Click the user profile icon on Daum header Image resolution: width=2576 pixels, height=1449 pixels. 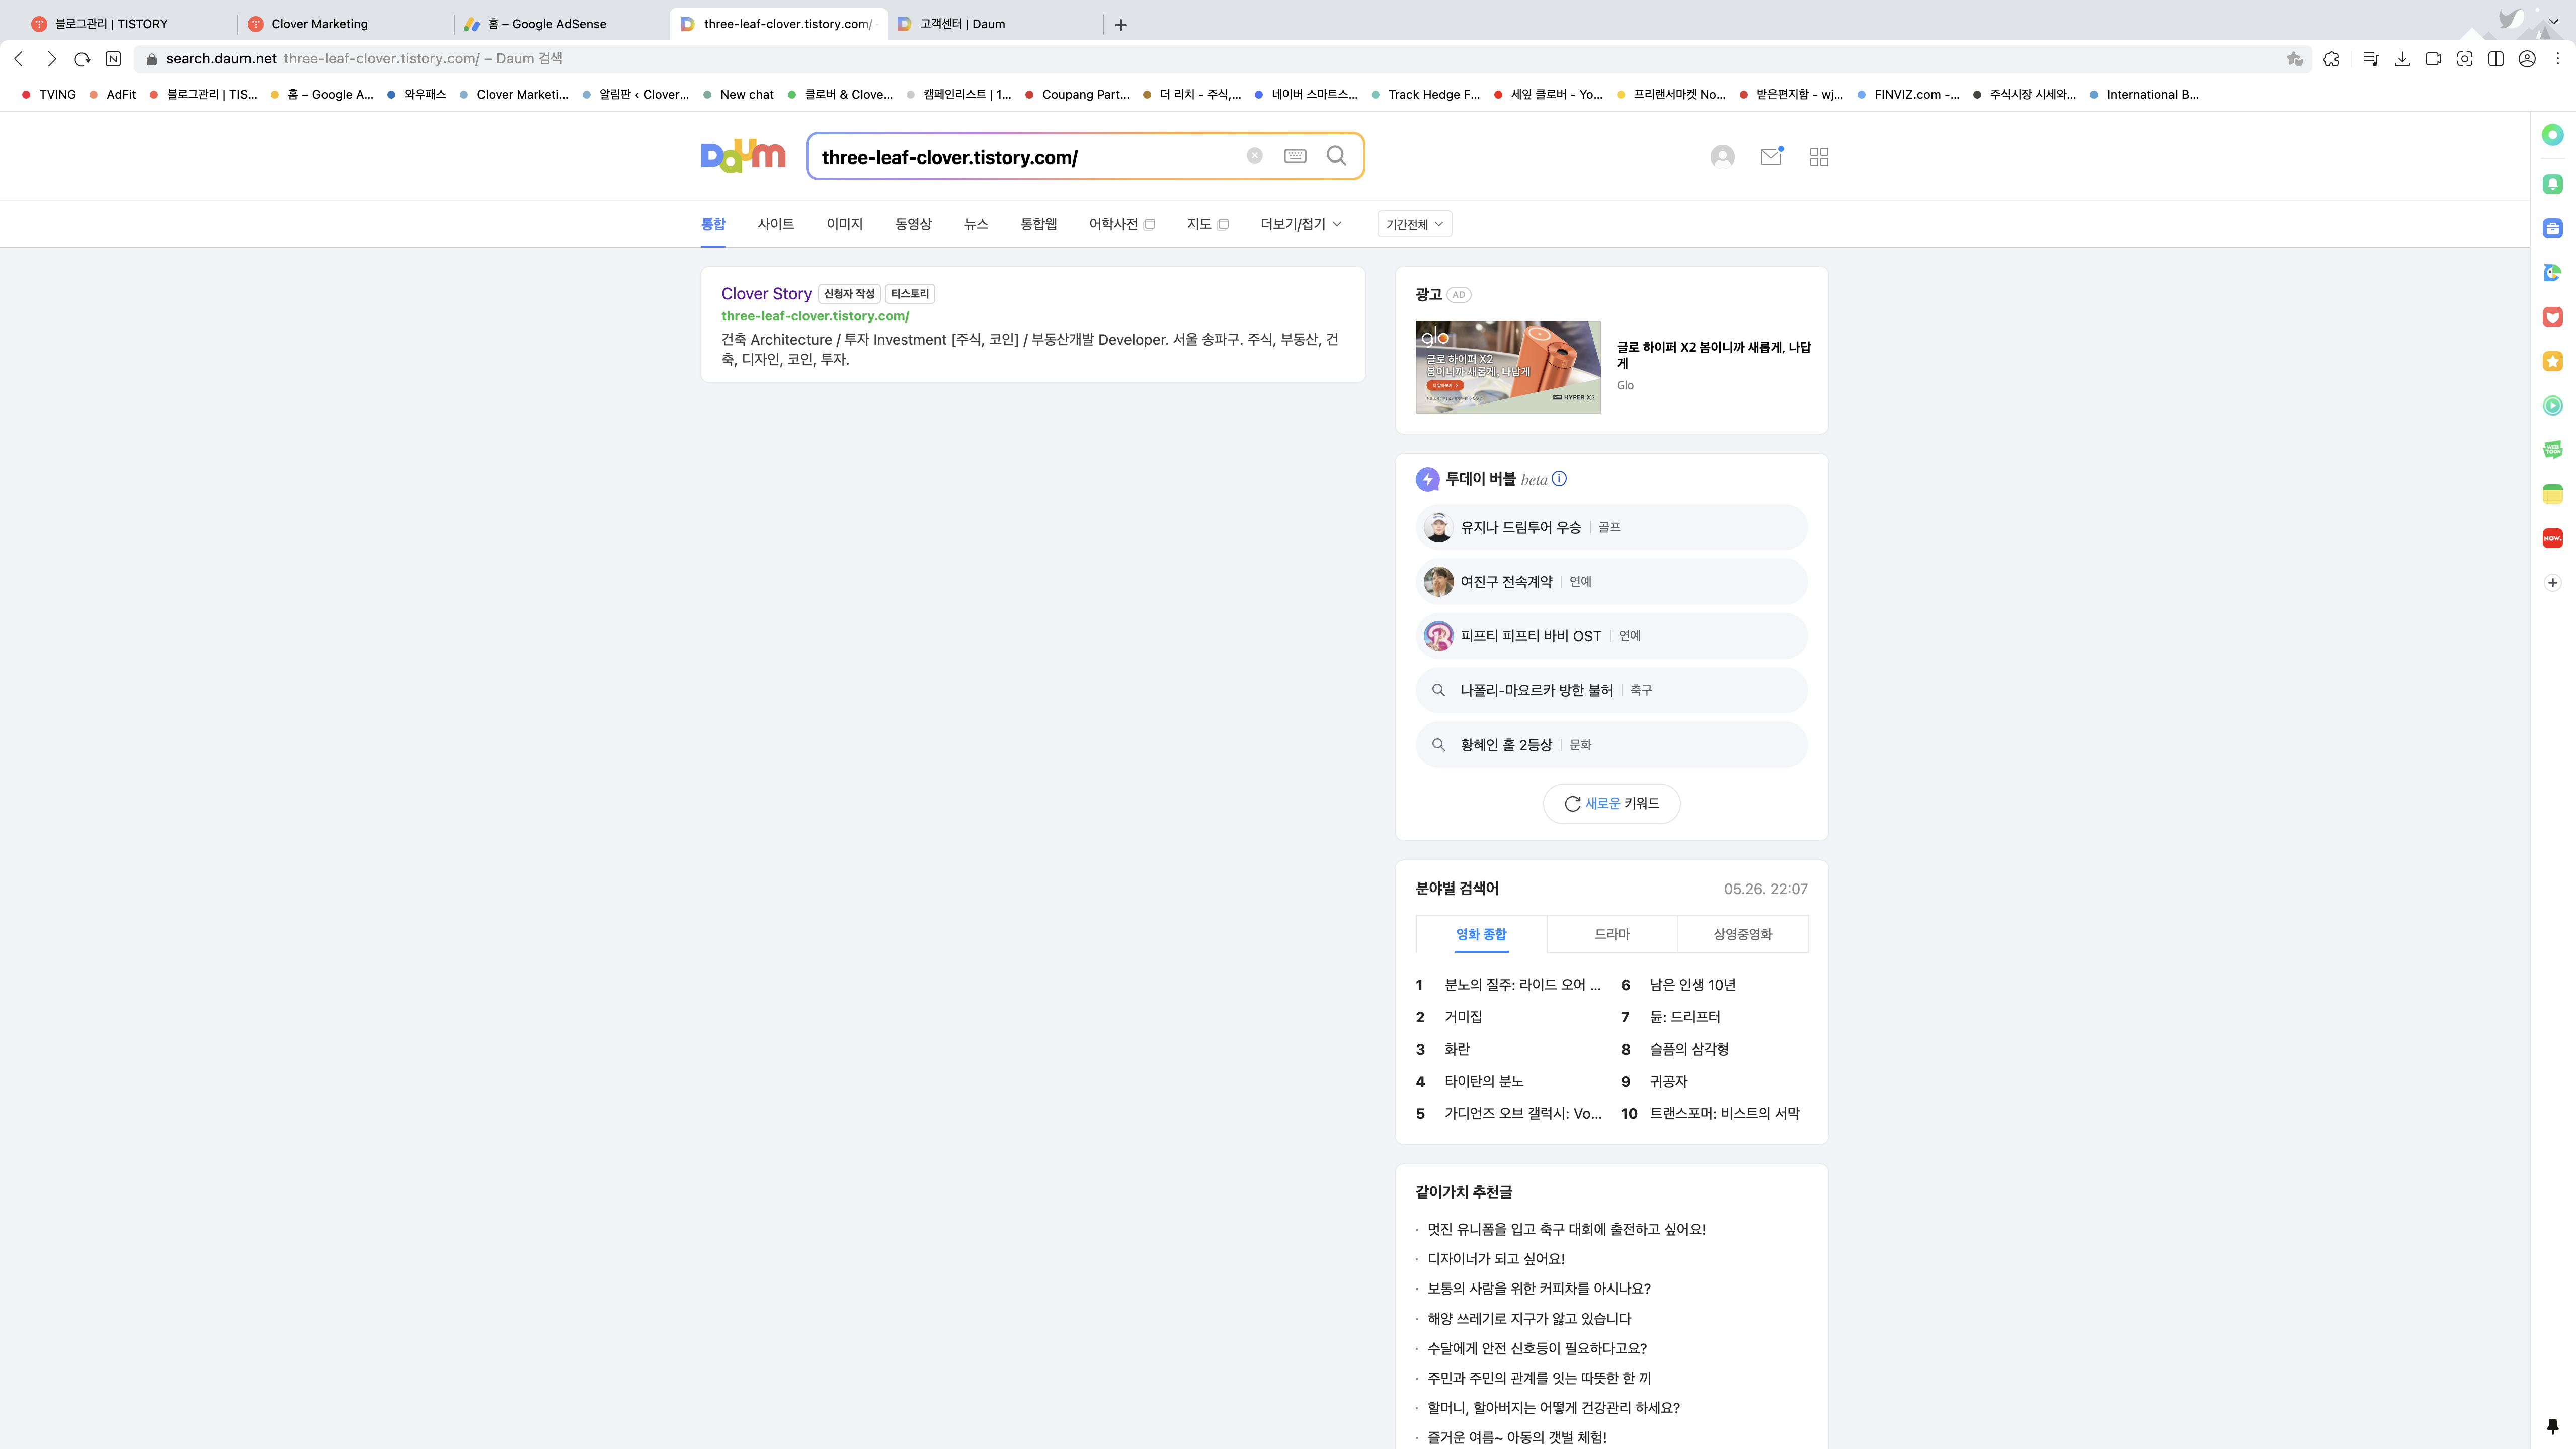click(x=1722, y=157)
